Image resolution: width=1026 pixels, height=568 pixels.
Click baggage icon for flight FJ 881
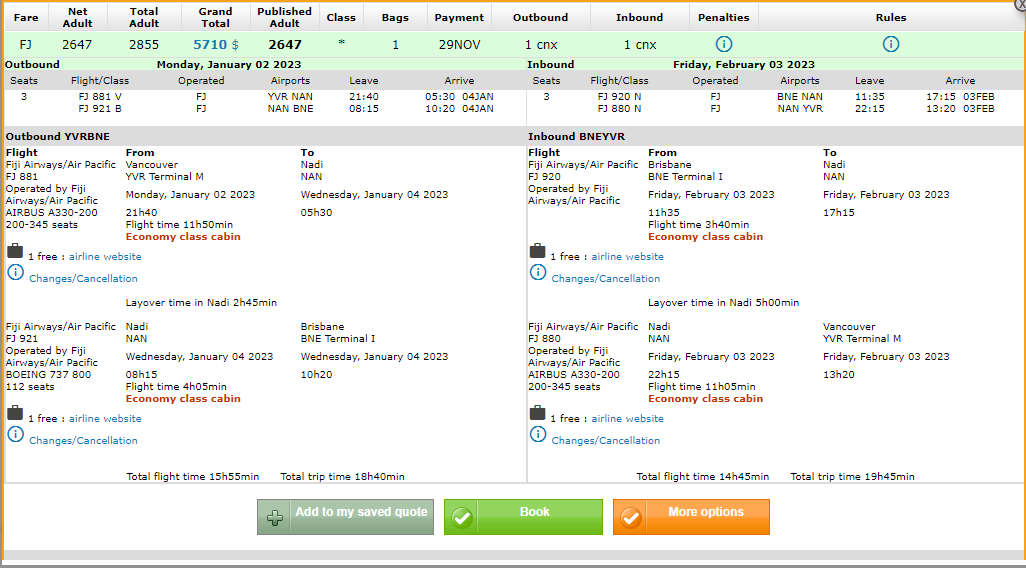(x=15, y=251)
